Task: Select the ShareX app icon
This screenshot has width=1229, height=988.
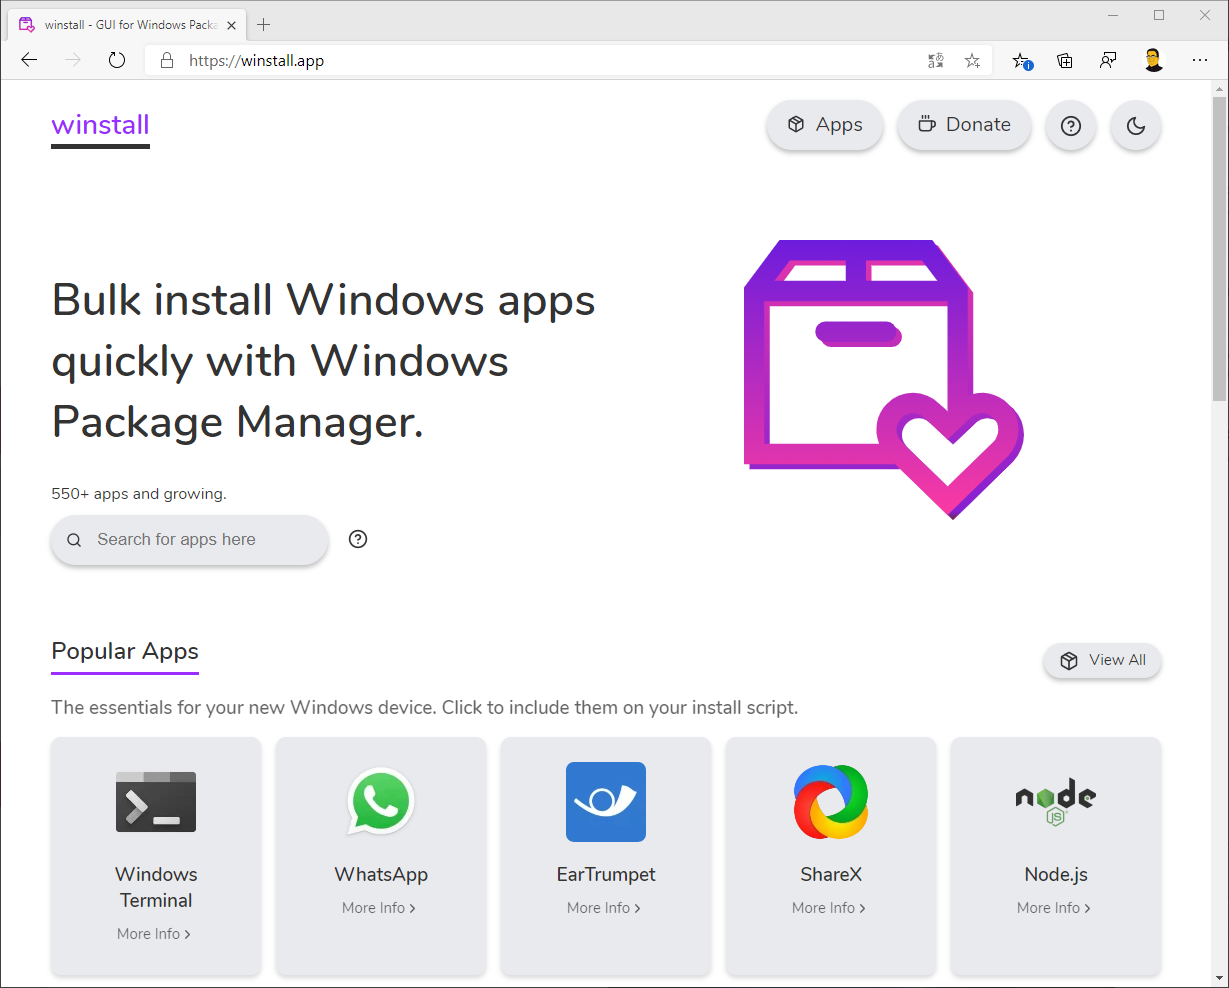Action: coord(831,802)
